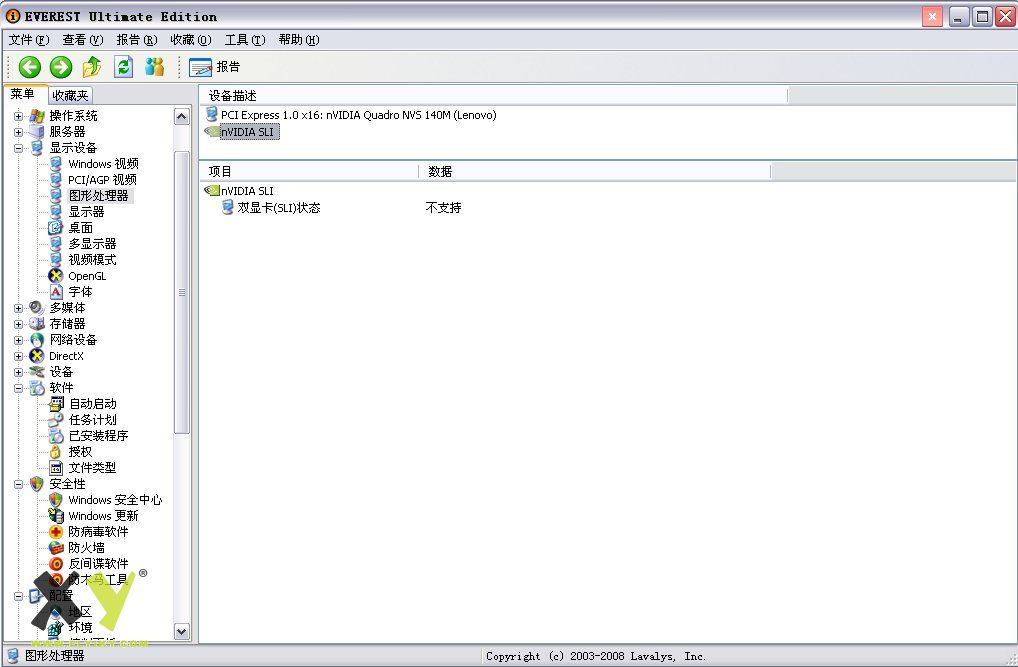Switch to the 收藏夹 tab
The image size is (1018, 667).
point(70,95)
